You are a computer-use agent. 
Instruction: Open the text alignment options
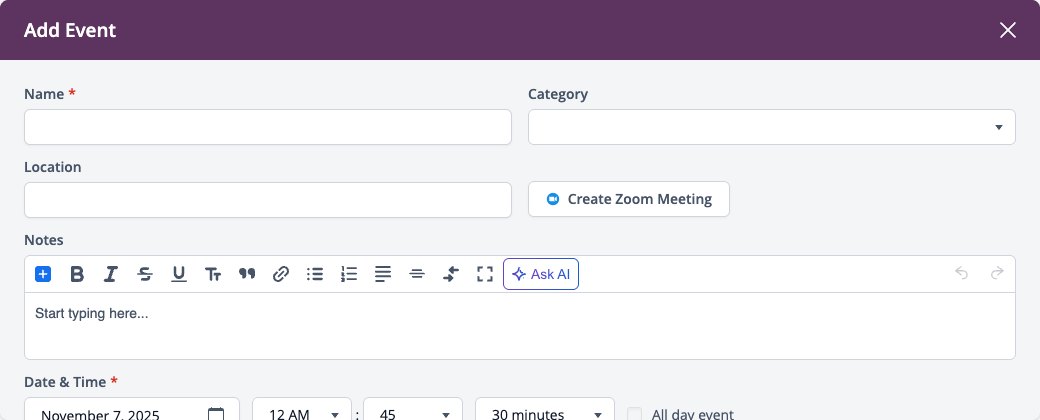click(383, 274)
